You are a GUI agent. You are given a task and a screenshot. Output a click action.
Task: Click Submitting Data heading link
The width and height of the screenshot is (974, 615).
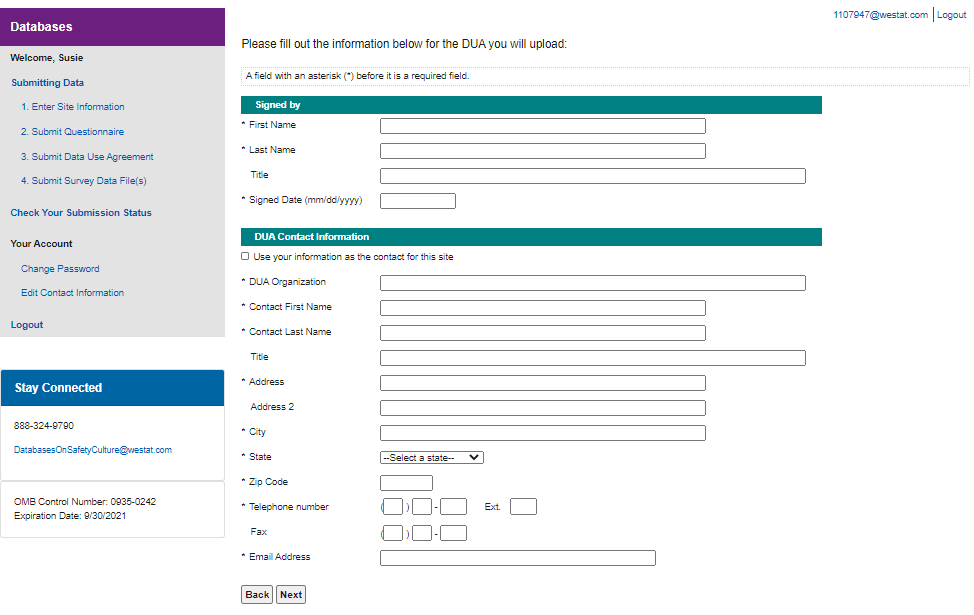[x=47, y=83]
